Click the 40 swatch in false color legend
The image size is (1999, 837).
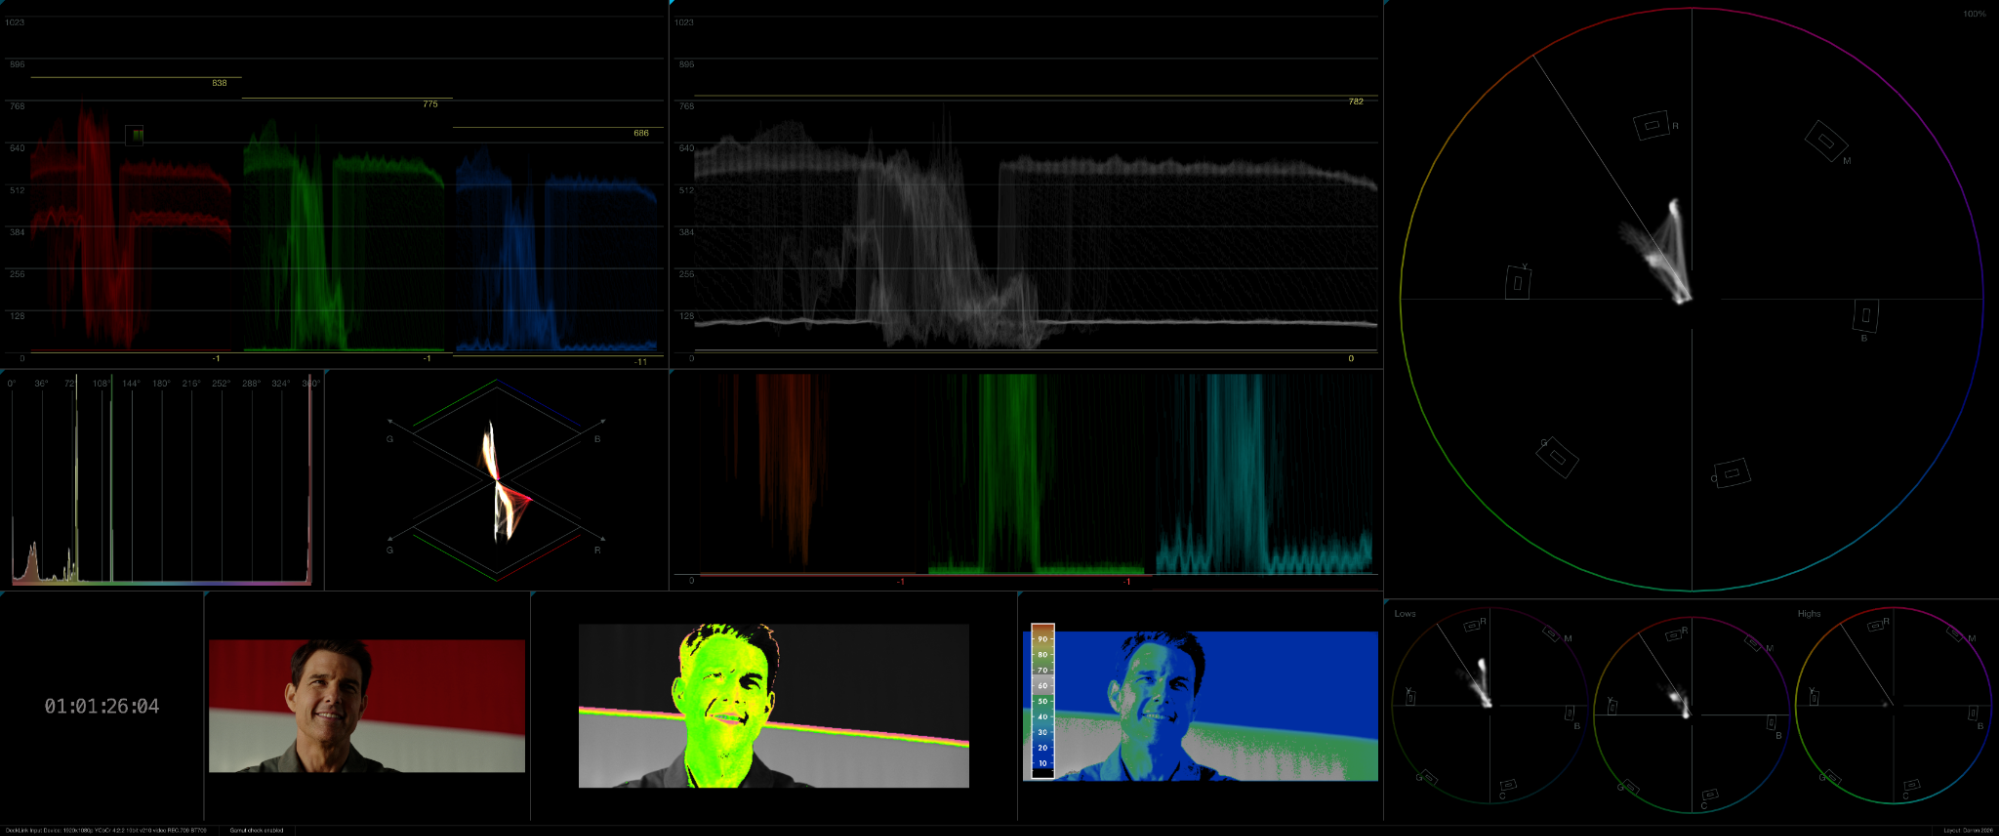pos(1042,717)
